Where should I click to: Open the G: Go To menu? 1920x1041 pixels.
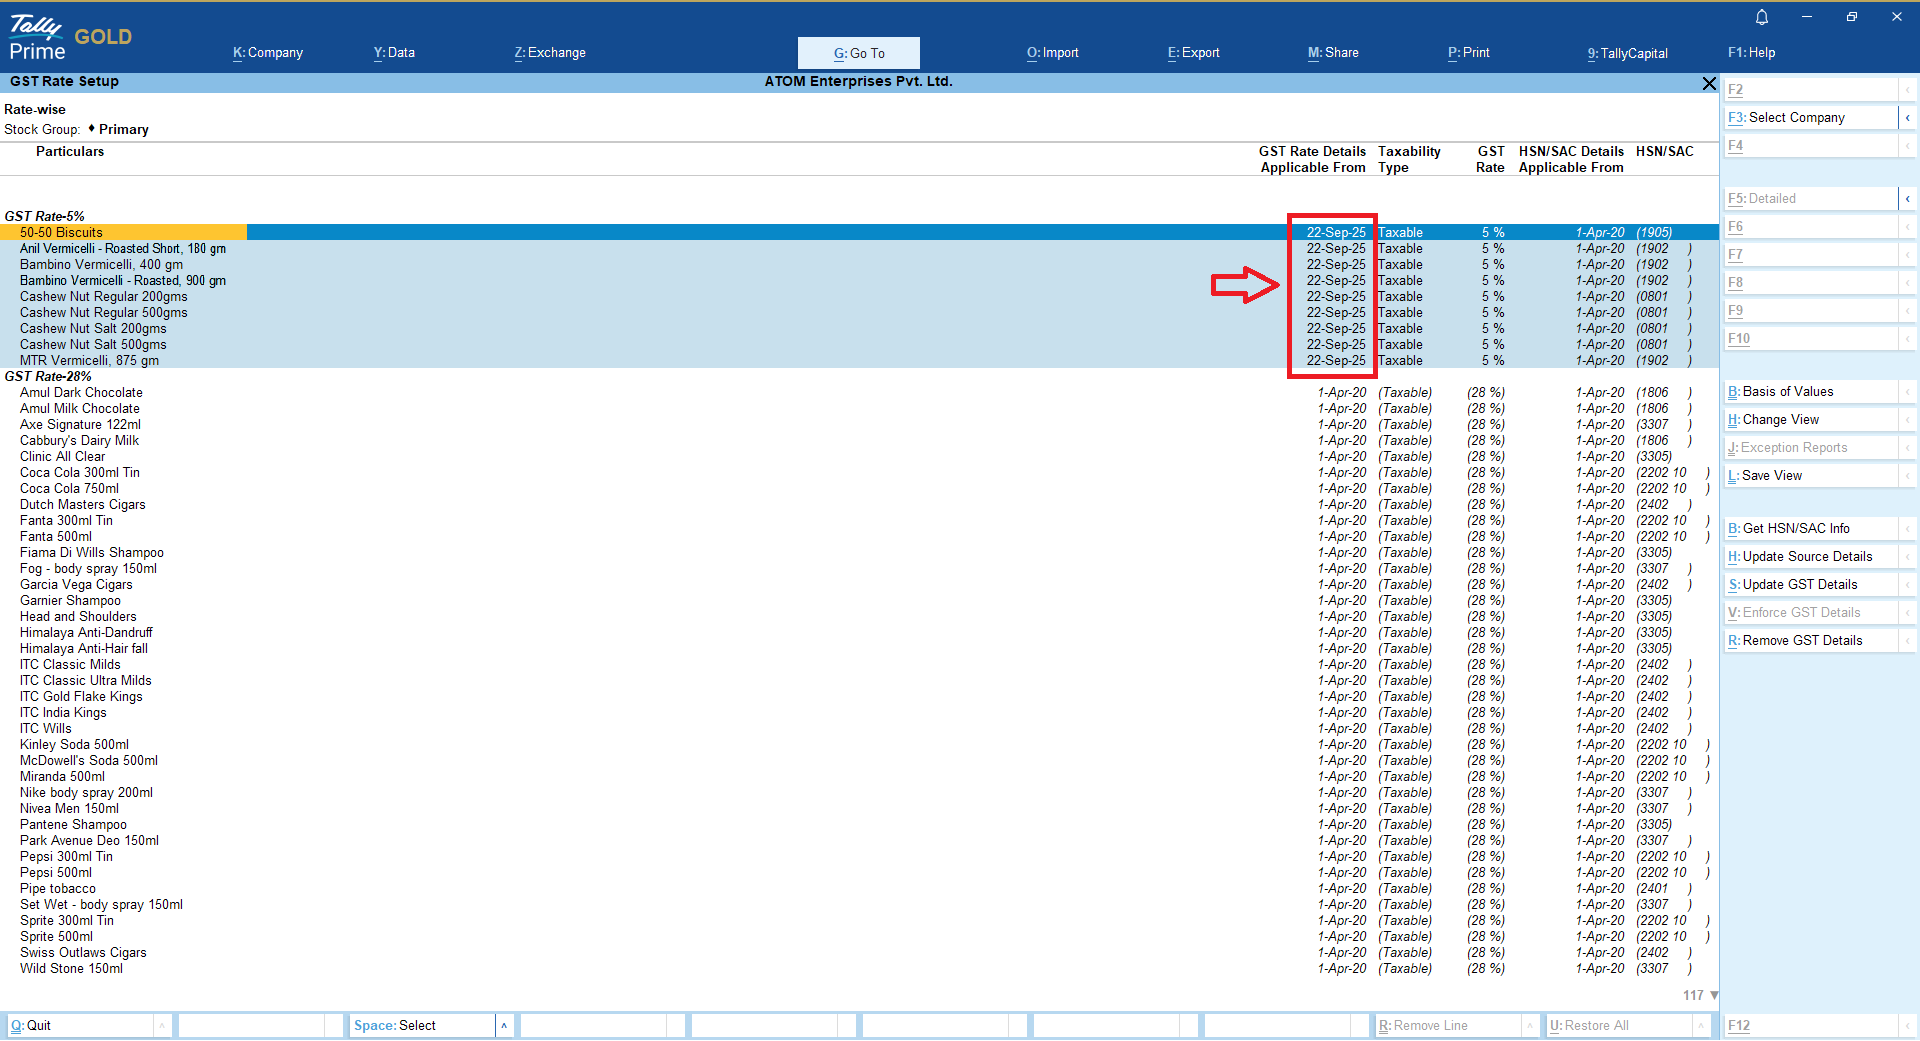859,53
